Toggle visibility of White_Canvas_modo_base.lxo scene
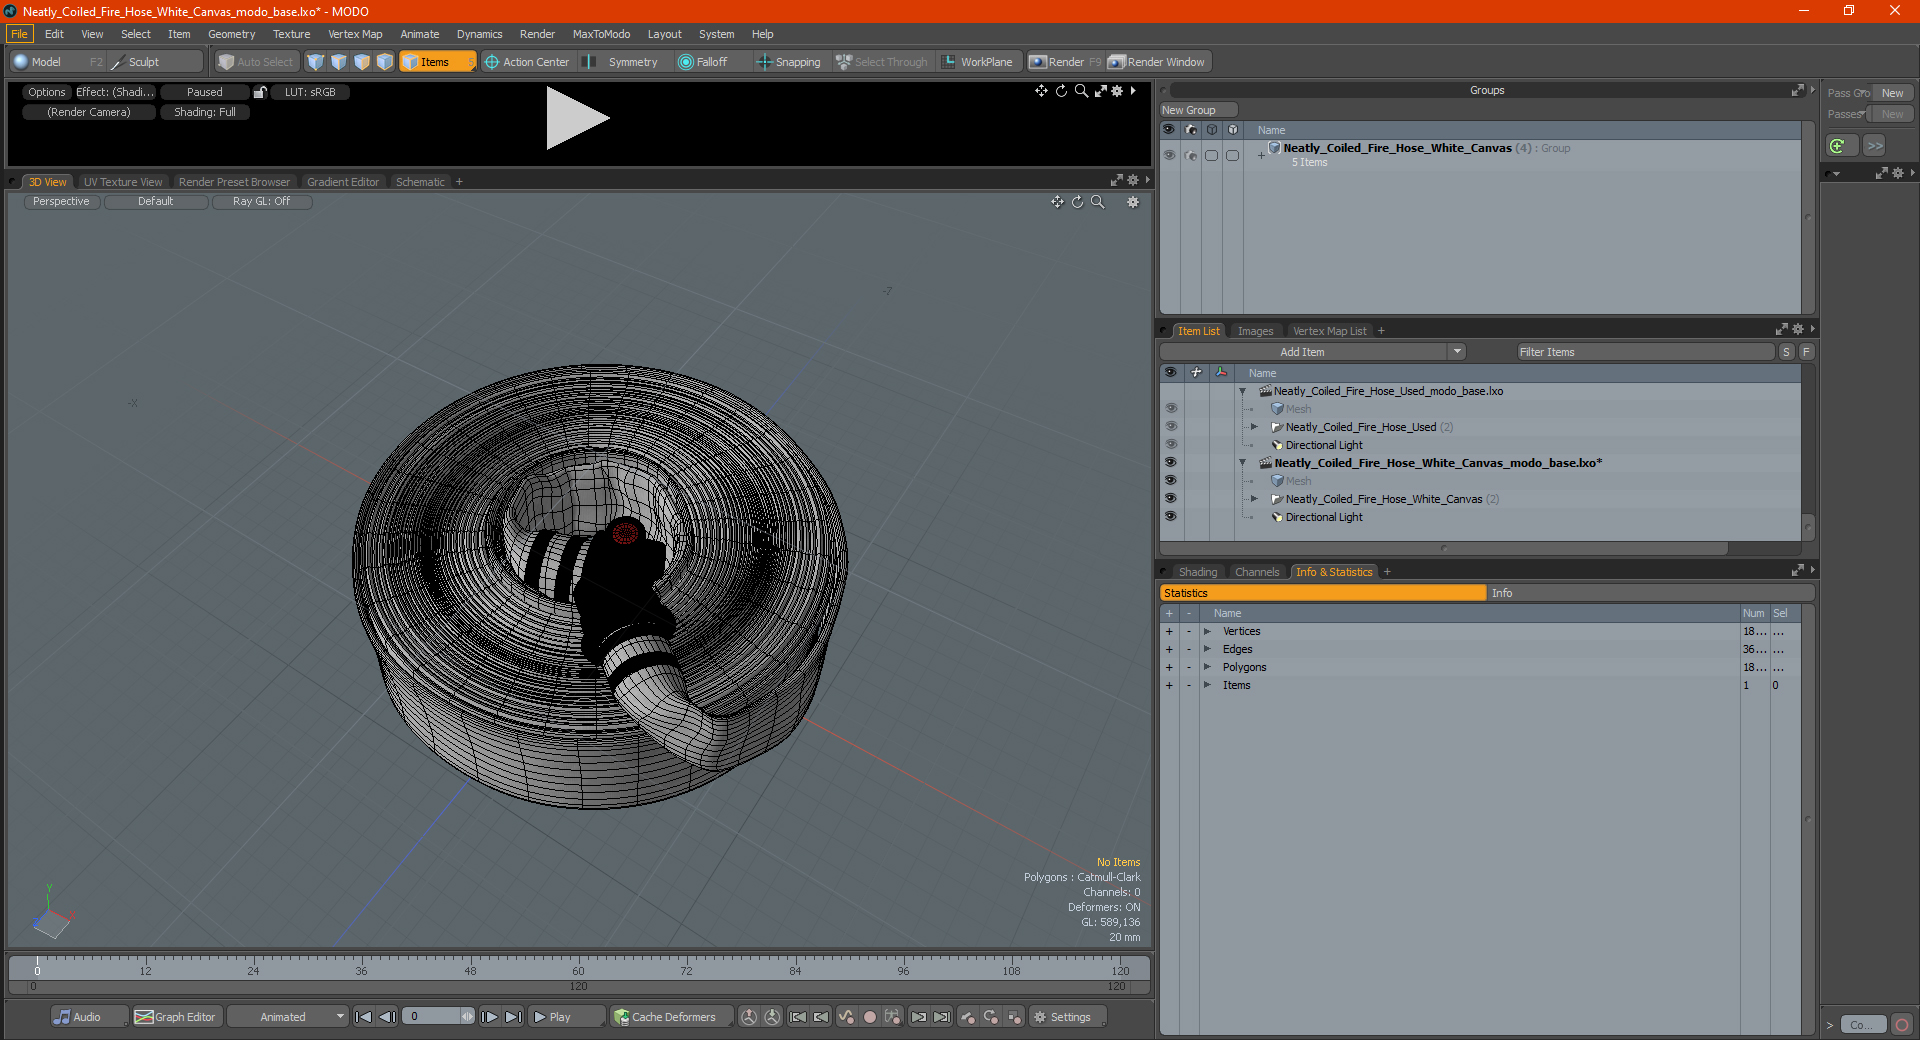Image resolution: width=1920 pixels, height=1040 pixels. pyautogui.click(x=1170, y=463)
